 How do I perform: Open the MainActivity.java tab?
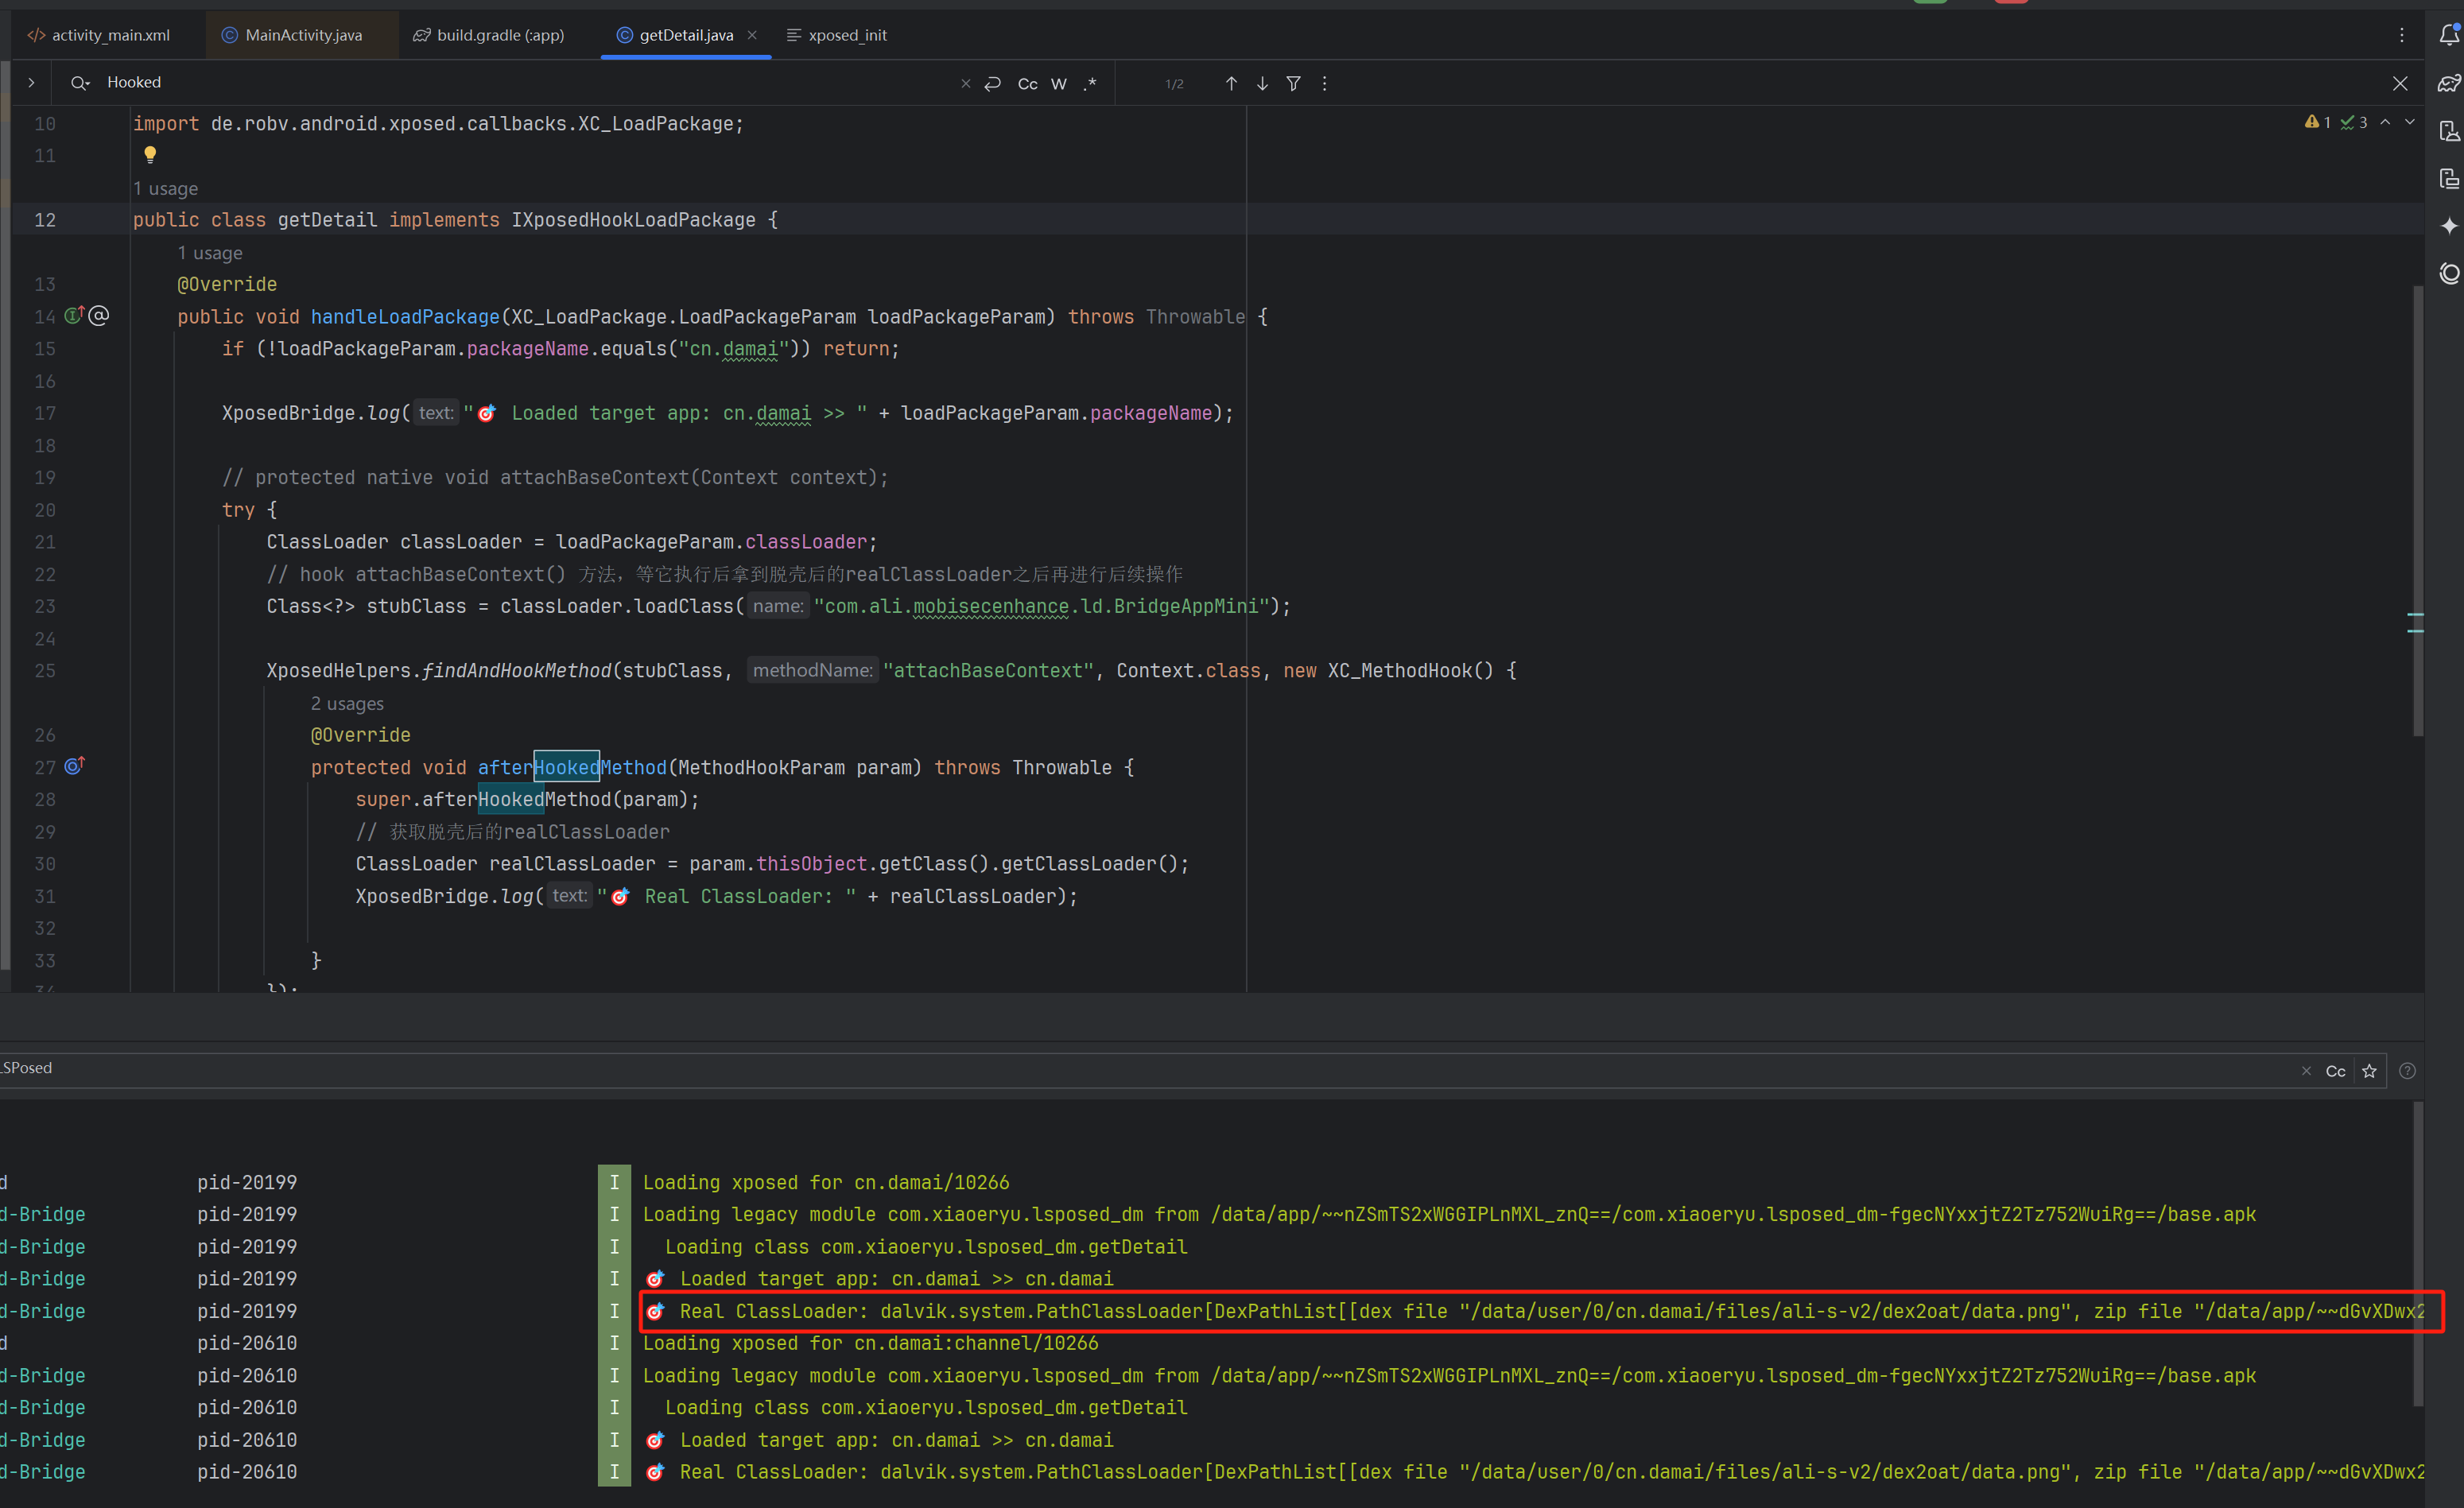tap(292, 35)
